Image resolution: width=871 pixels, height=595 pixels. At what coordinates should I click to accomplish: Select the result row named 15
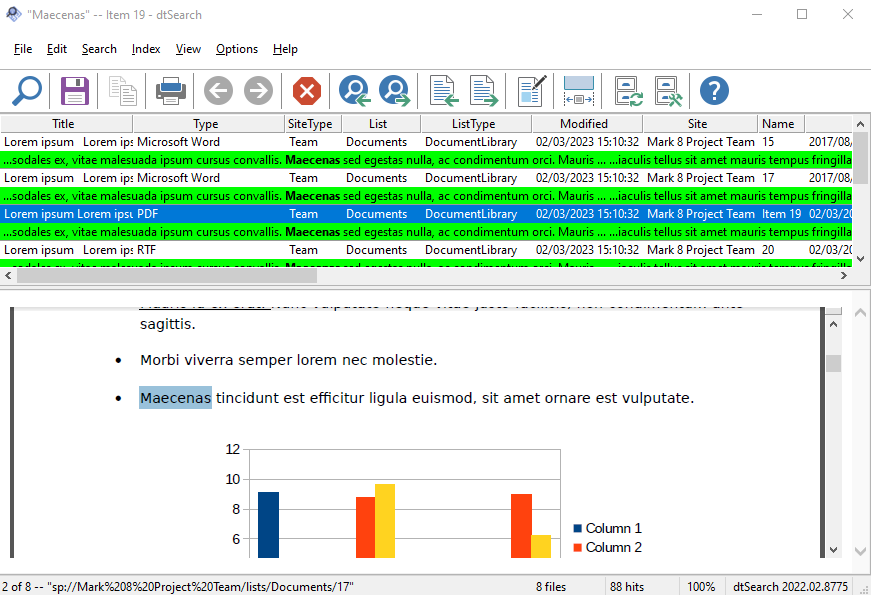[426, 142]
